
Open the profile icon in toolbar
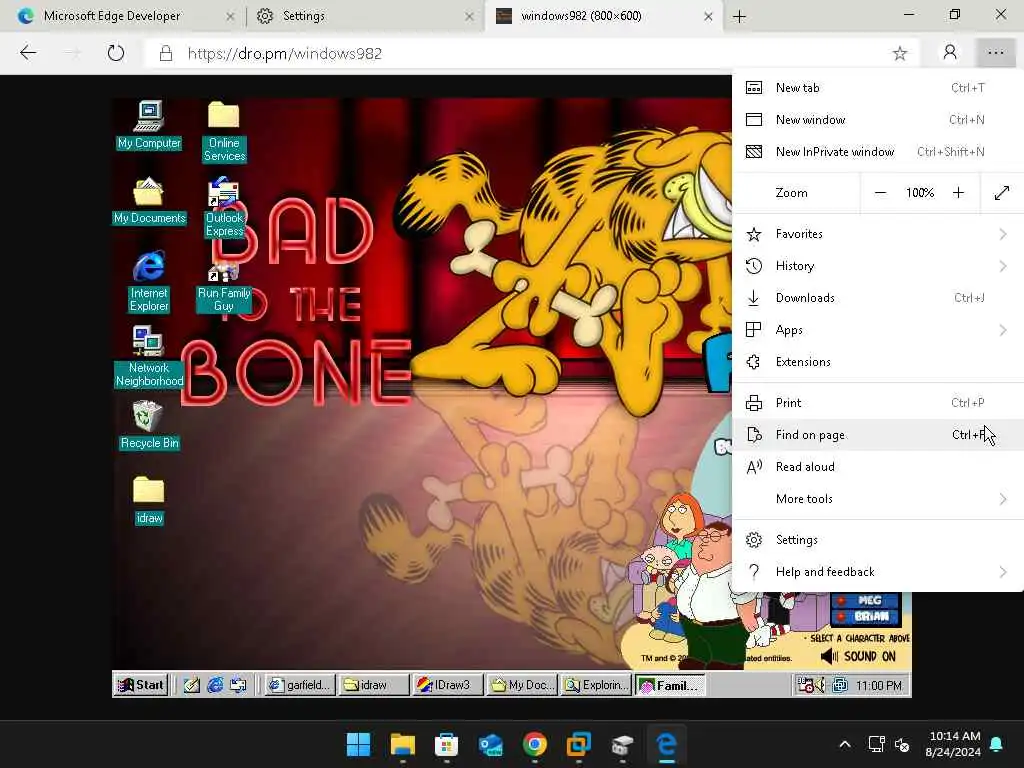pyautogui.click(x=950, y=53)
